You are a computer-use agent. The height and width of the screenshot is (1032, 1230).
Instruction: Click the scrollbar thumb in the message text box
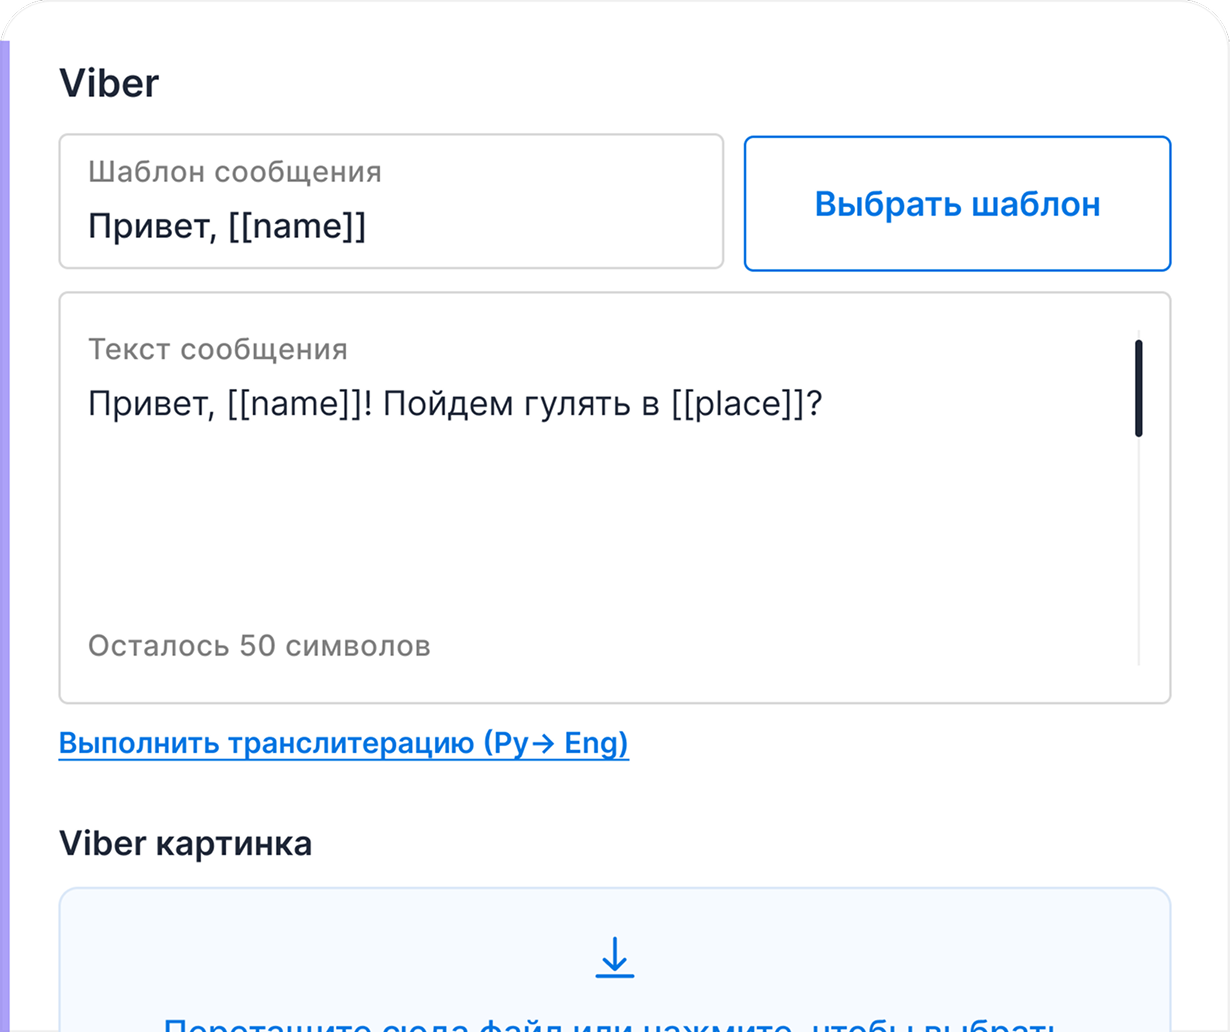1138,388
